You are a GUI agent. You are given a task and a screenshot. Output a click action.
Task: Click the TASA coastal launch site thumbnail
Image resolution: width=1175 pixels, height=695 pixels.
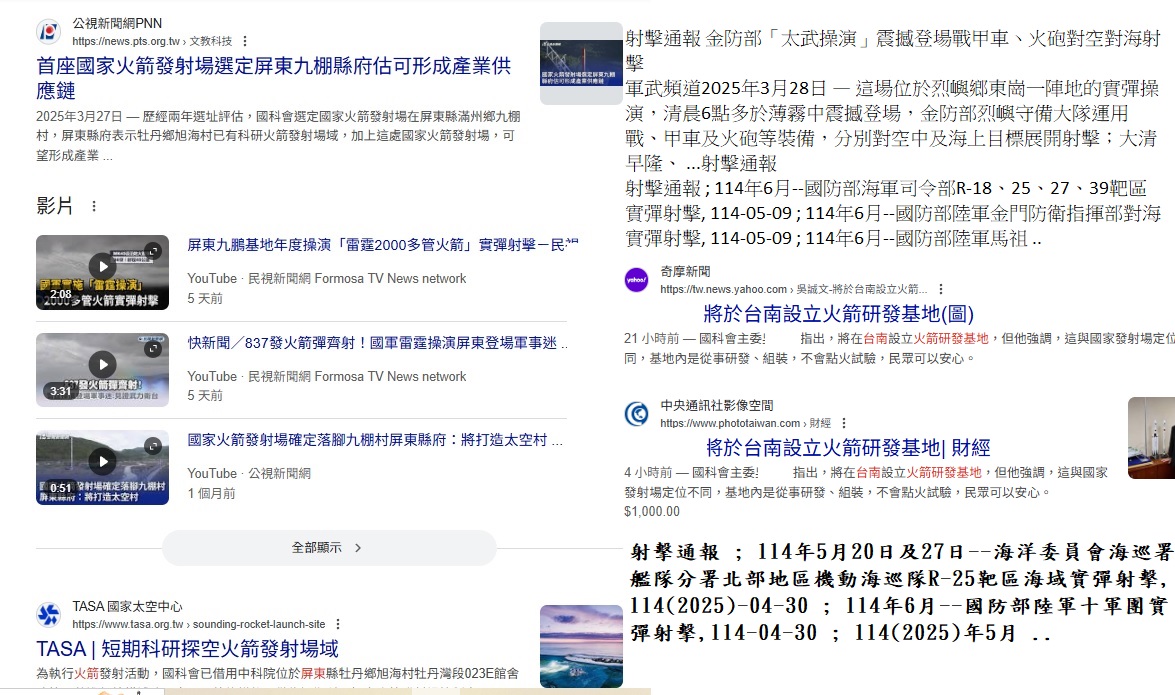pyautogui.click(x=582, y=646)
